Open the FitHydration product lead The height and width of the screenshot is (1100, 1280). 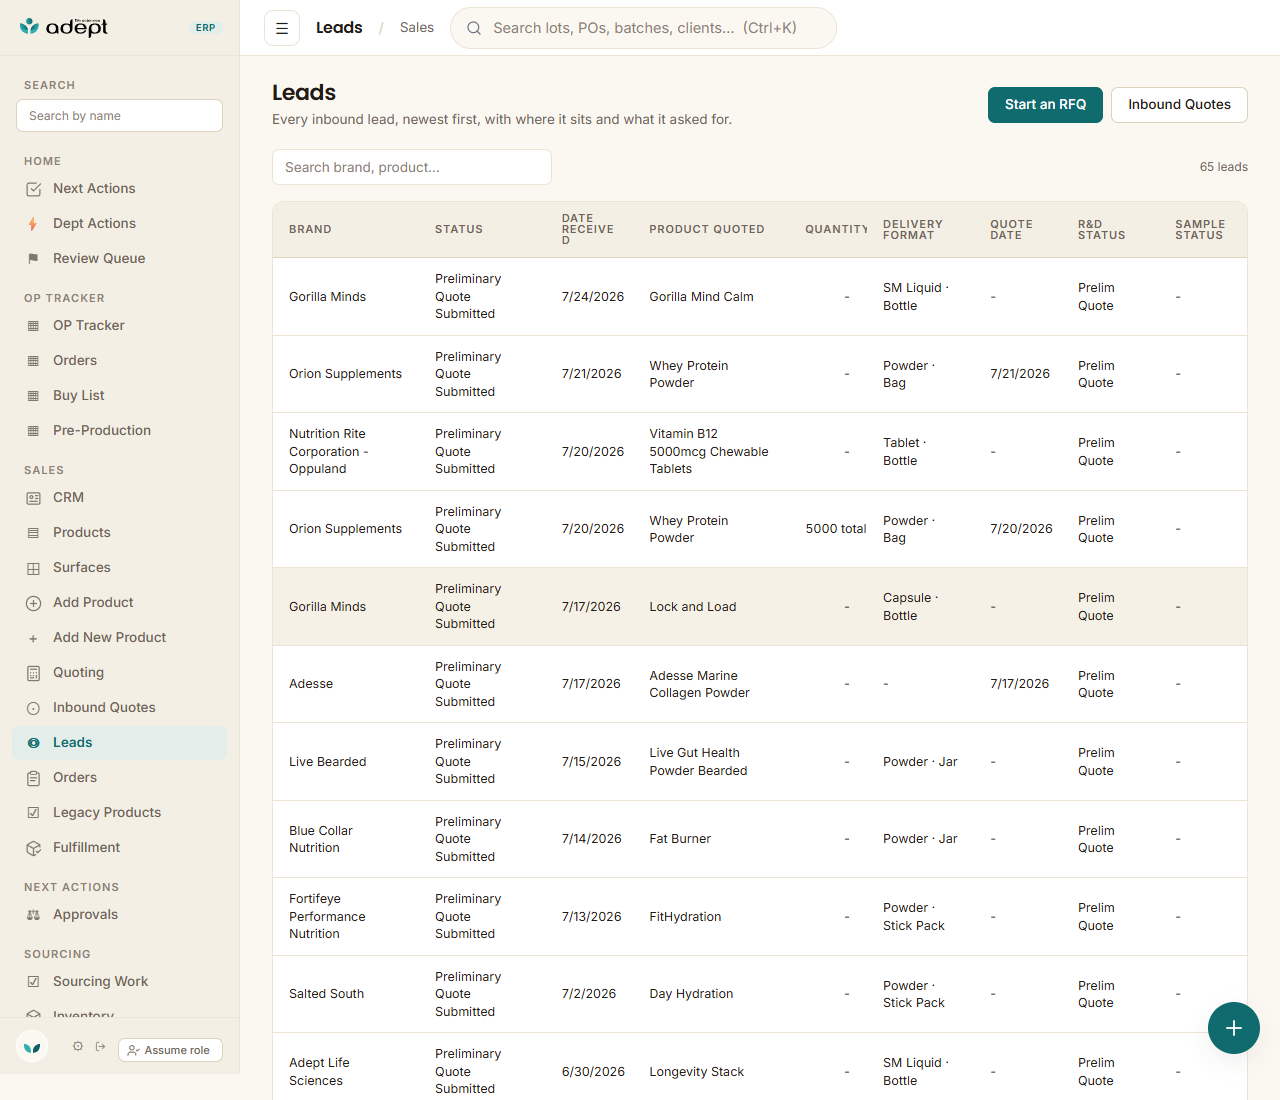760,917
